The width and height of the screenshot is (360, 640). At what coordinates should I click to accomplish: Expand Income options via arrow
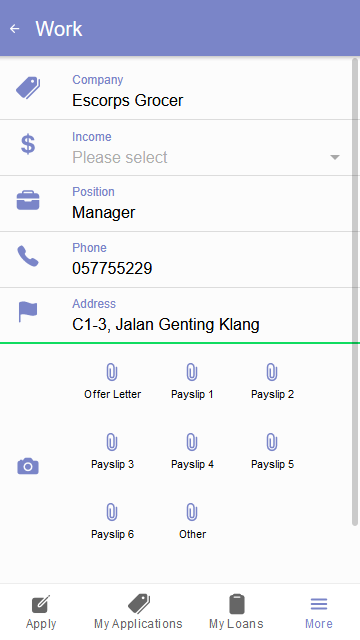click(x=335, y=157)
